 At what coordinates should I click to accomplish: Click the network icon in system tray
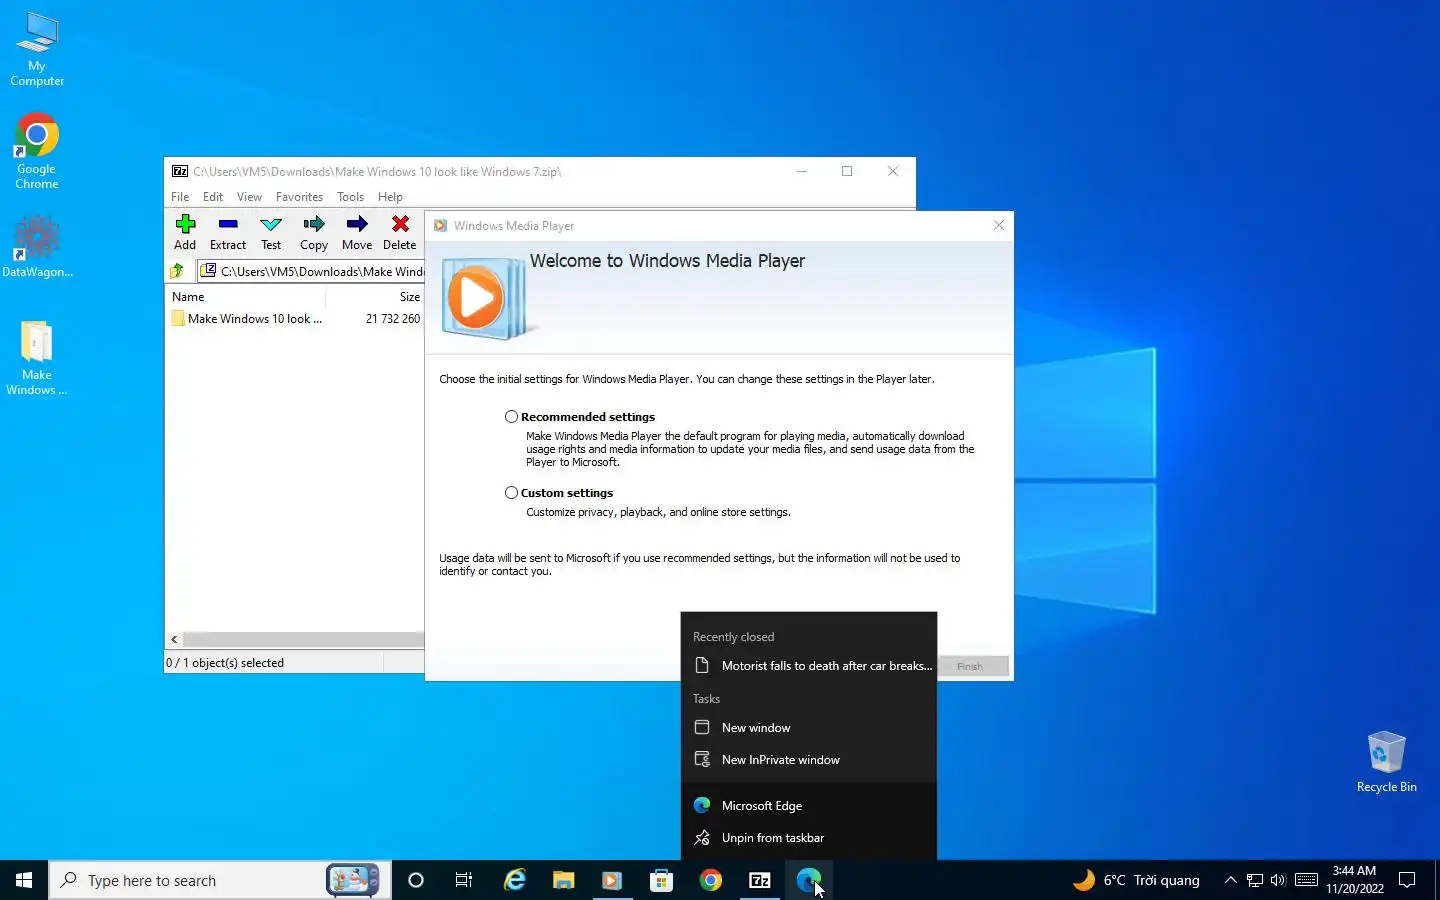pyautogui.click(x=1255, y=880)
